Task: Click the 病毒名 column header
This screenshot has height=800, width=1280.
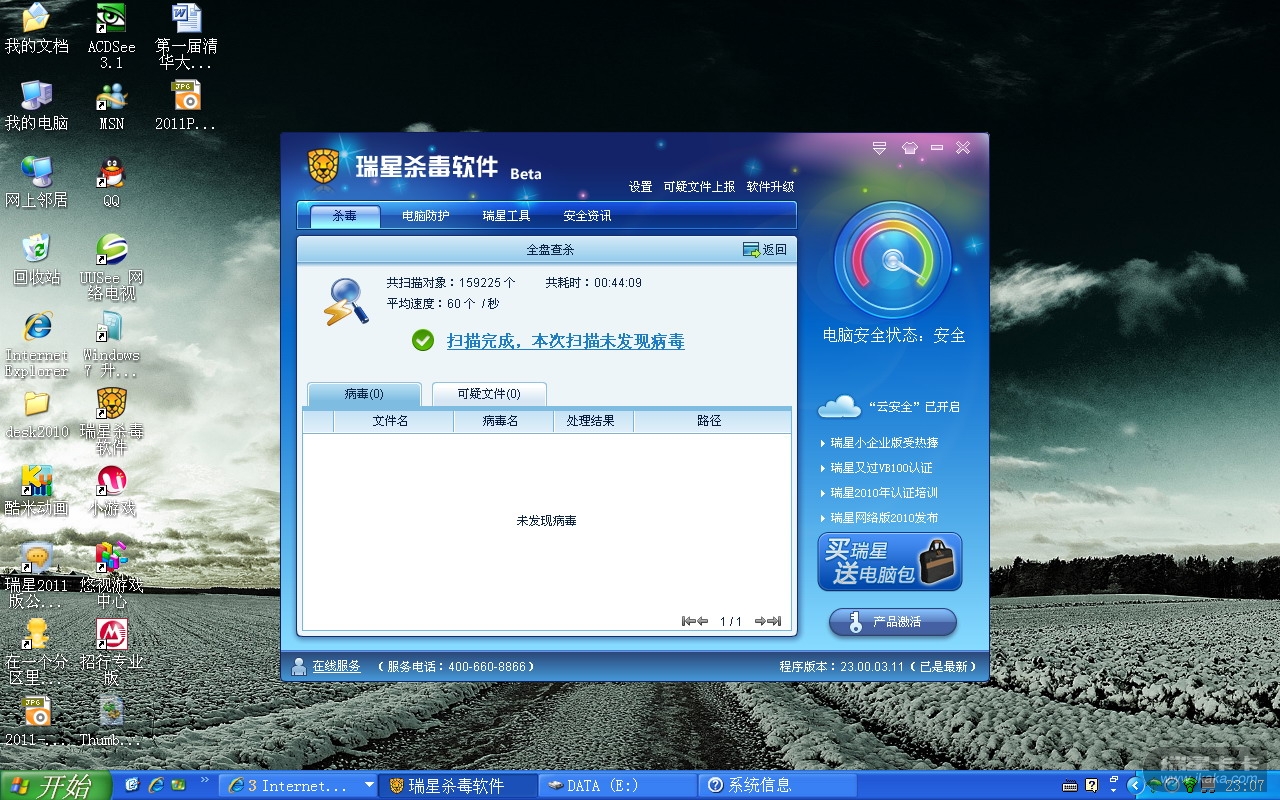Action: pos(503,421)
